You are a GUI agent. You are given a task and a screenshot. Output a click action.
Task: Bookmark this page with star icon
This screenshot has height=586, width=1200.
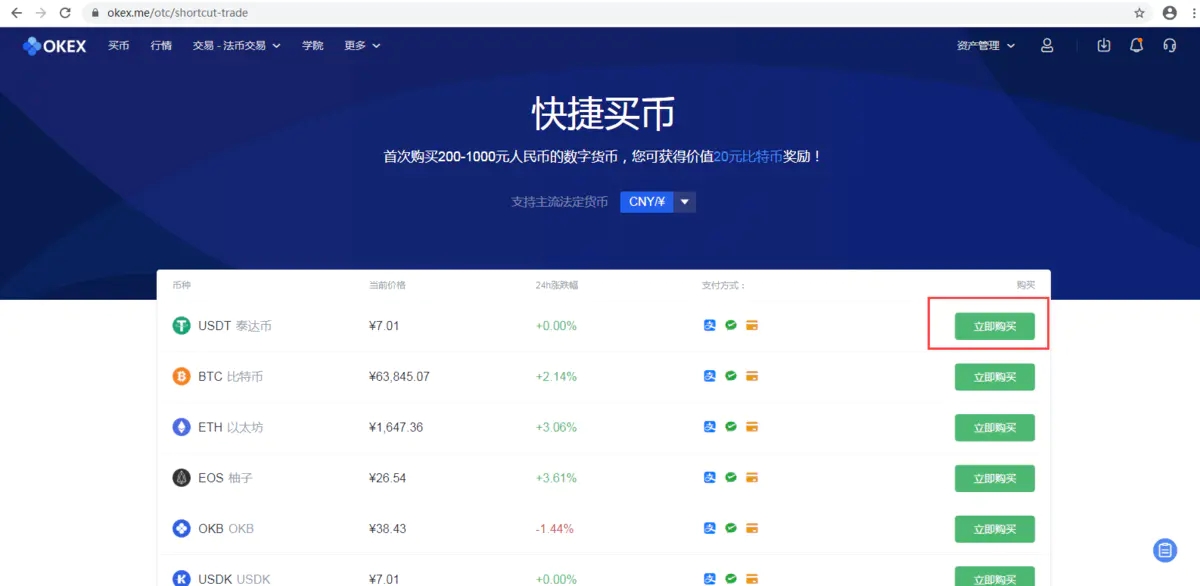click(x=1139, y=13)
